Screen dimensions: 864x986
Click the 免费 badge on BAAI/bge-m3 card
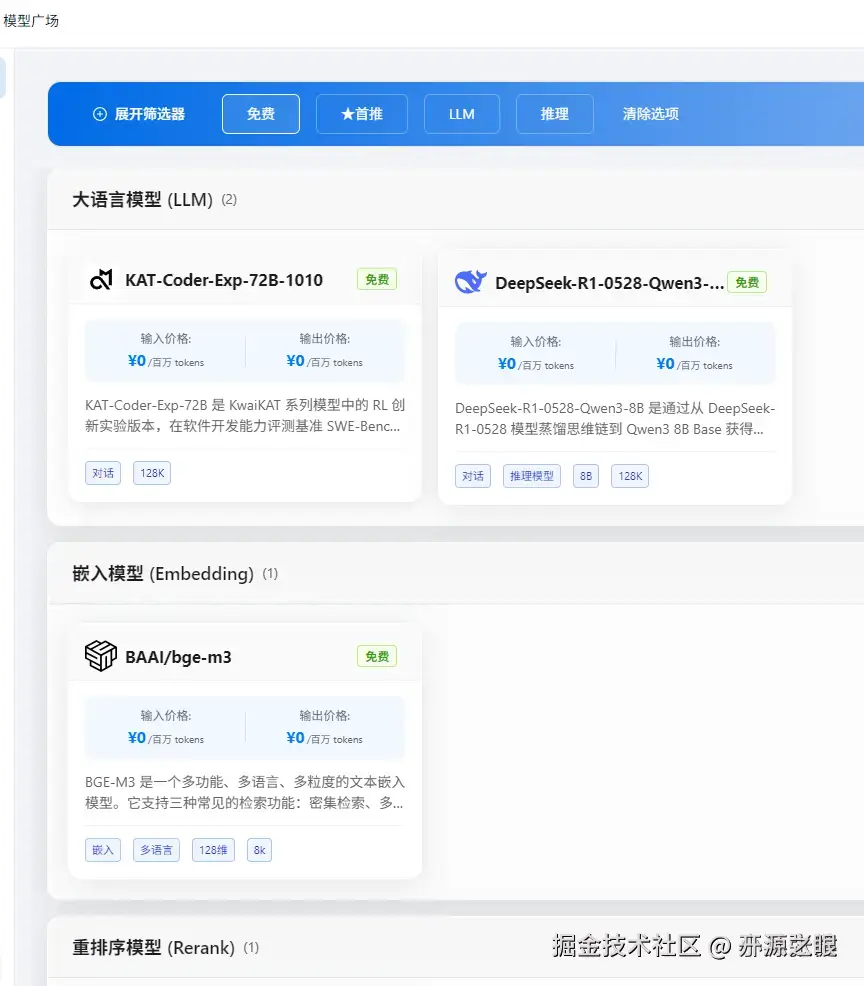pos(377,656)
